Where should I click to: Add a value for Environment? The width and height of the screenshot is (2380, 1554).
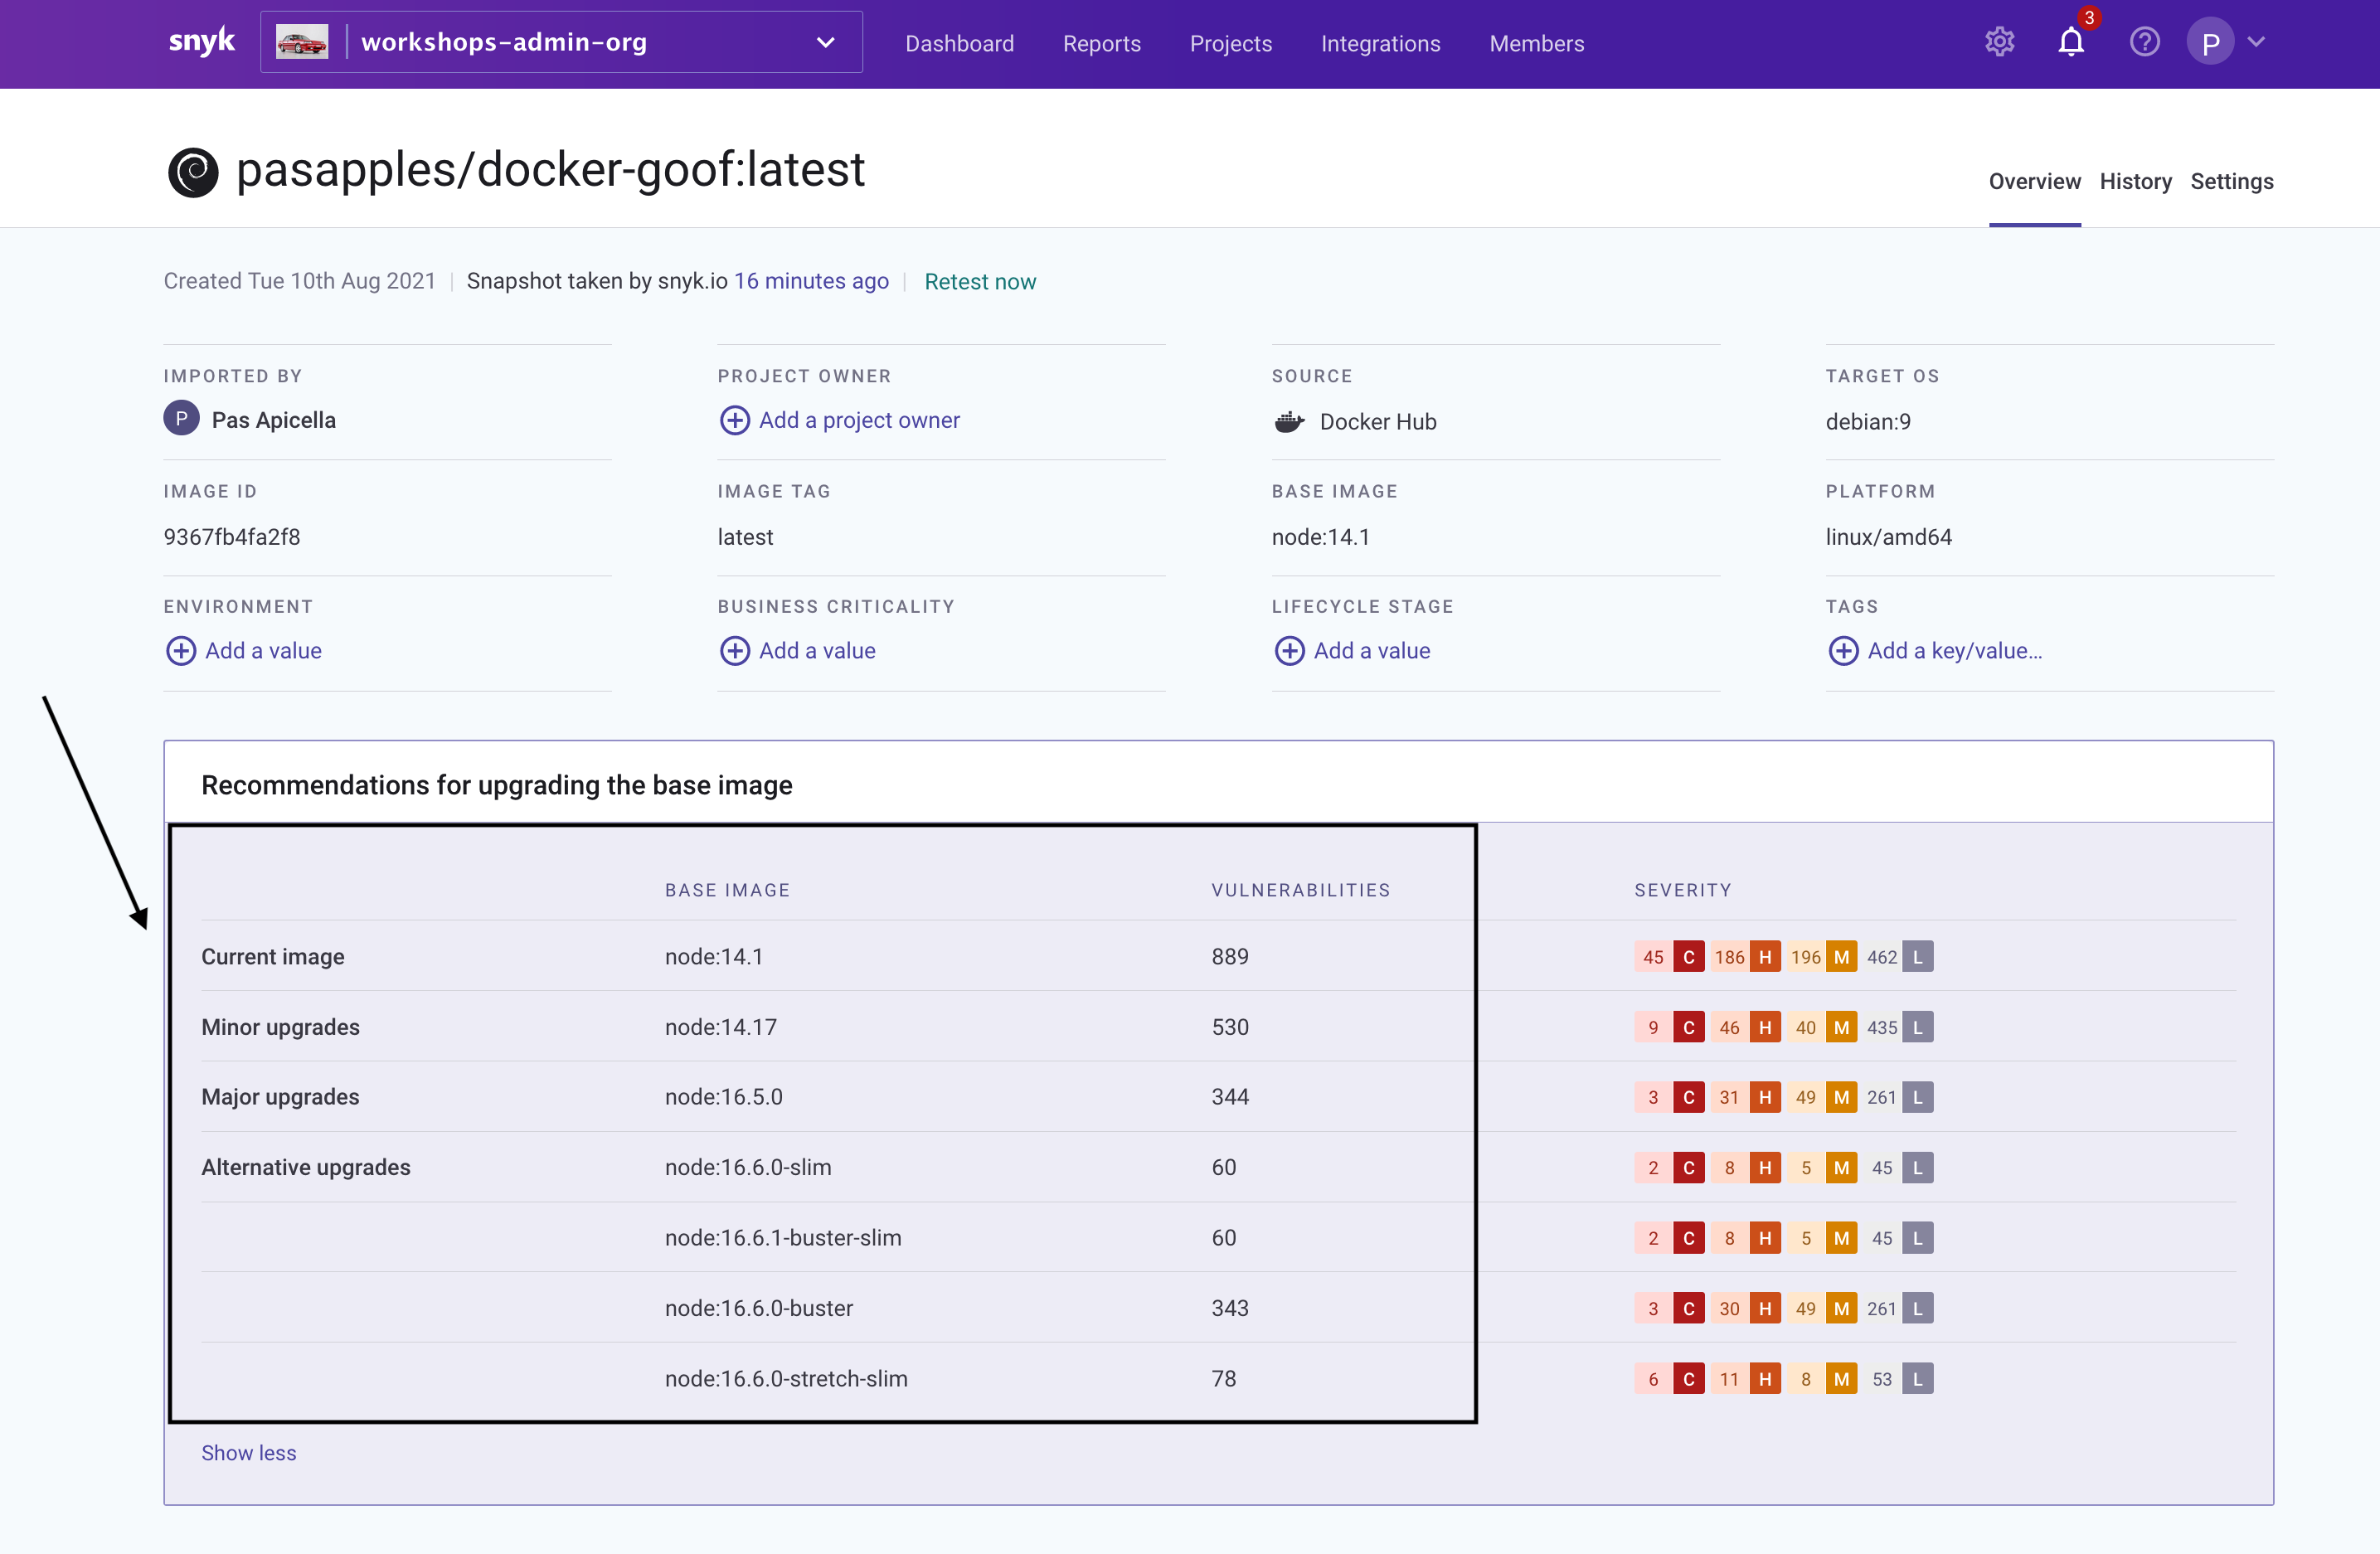point(263,650)
